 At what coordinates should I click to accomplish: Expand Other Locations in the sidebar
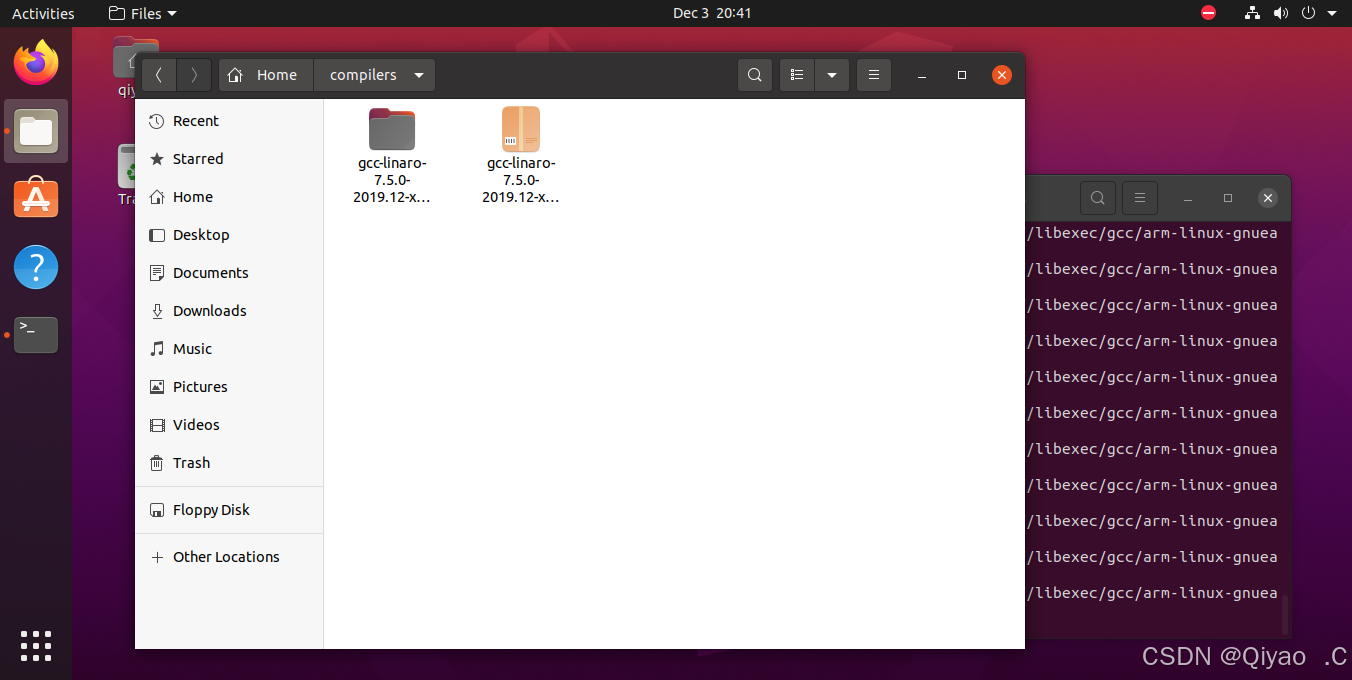point(225,556)
